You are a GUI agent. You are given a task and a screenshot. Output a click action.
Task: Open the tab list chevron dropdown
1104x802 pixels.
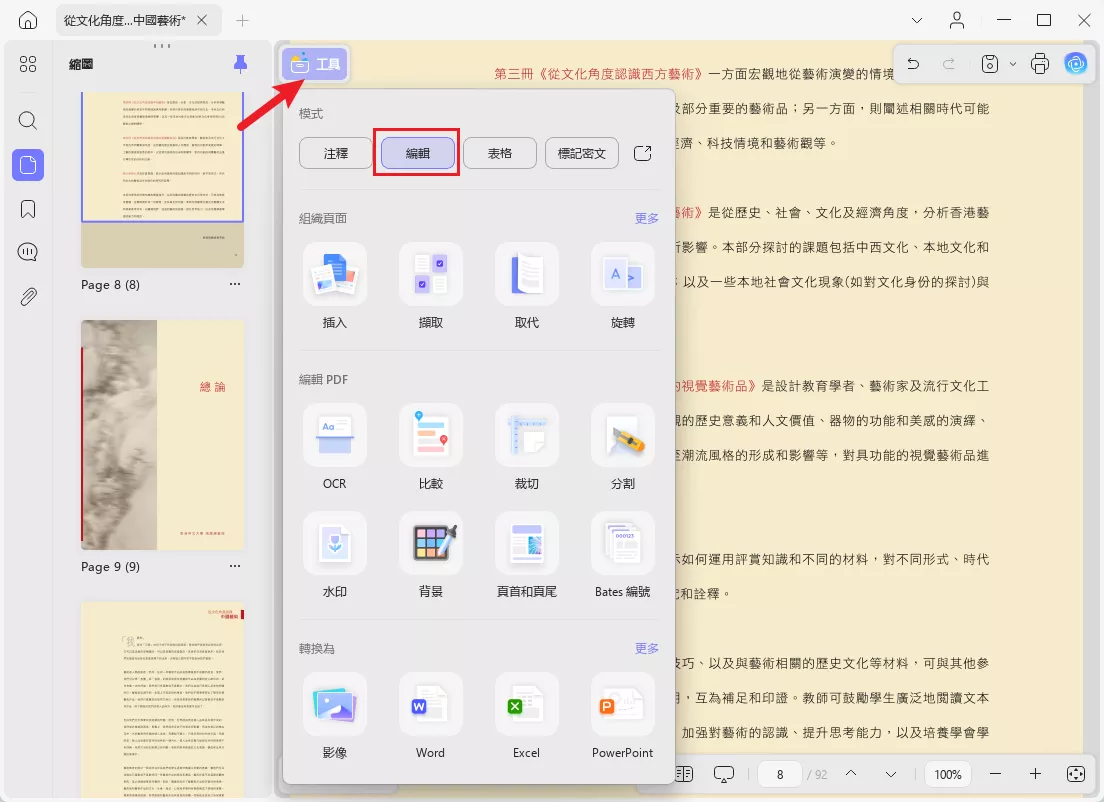coord(917,20)
